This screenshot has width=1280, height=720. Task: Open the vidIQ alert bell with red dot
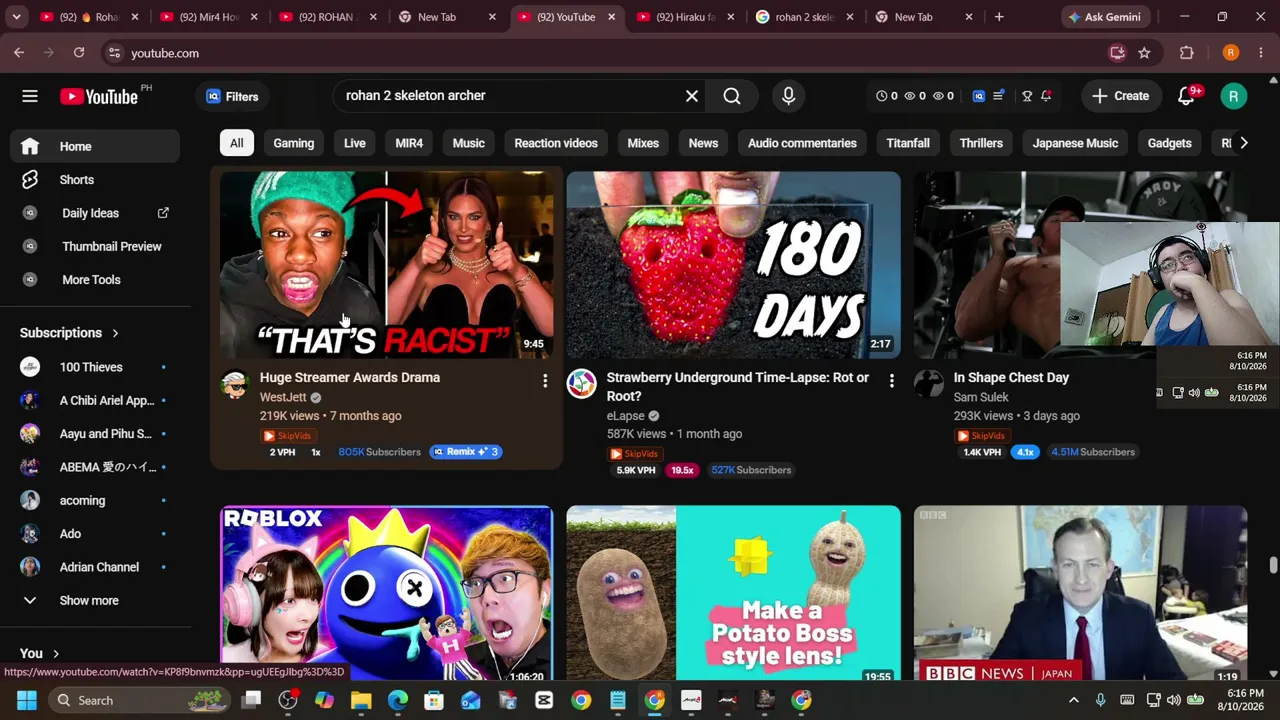(1046, 96)
